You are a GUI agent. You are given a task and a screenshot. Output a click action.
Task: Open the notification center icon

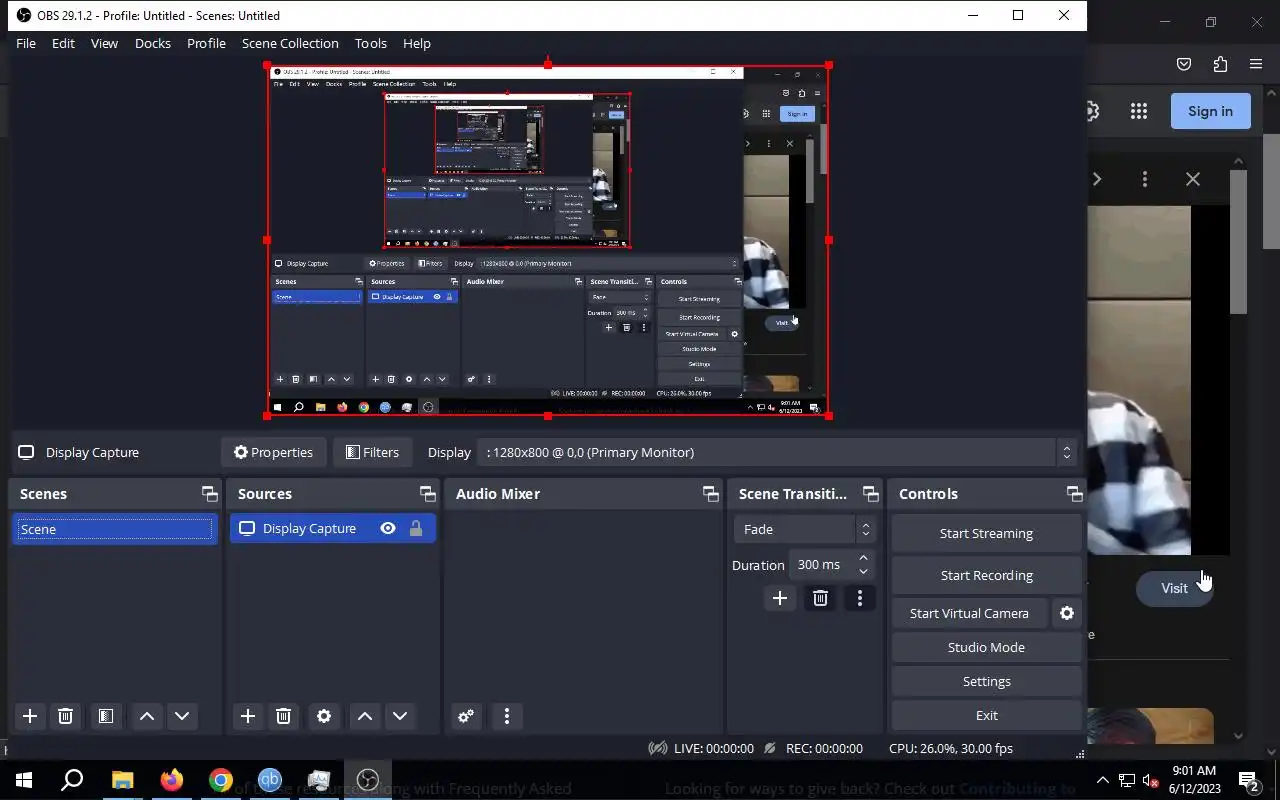1249,781
